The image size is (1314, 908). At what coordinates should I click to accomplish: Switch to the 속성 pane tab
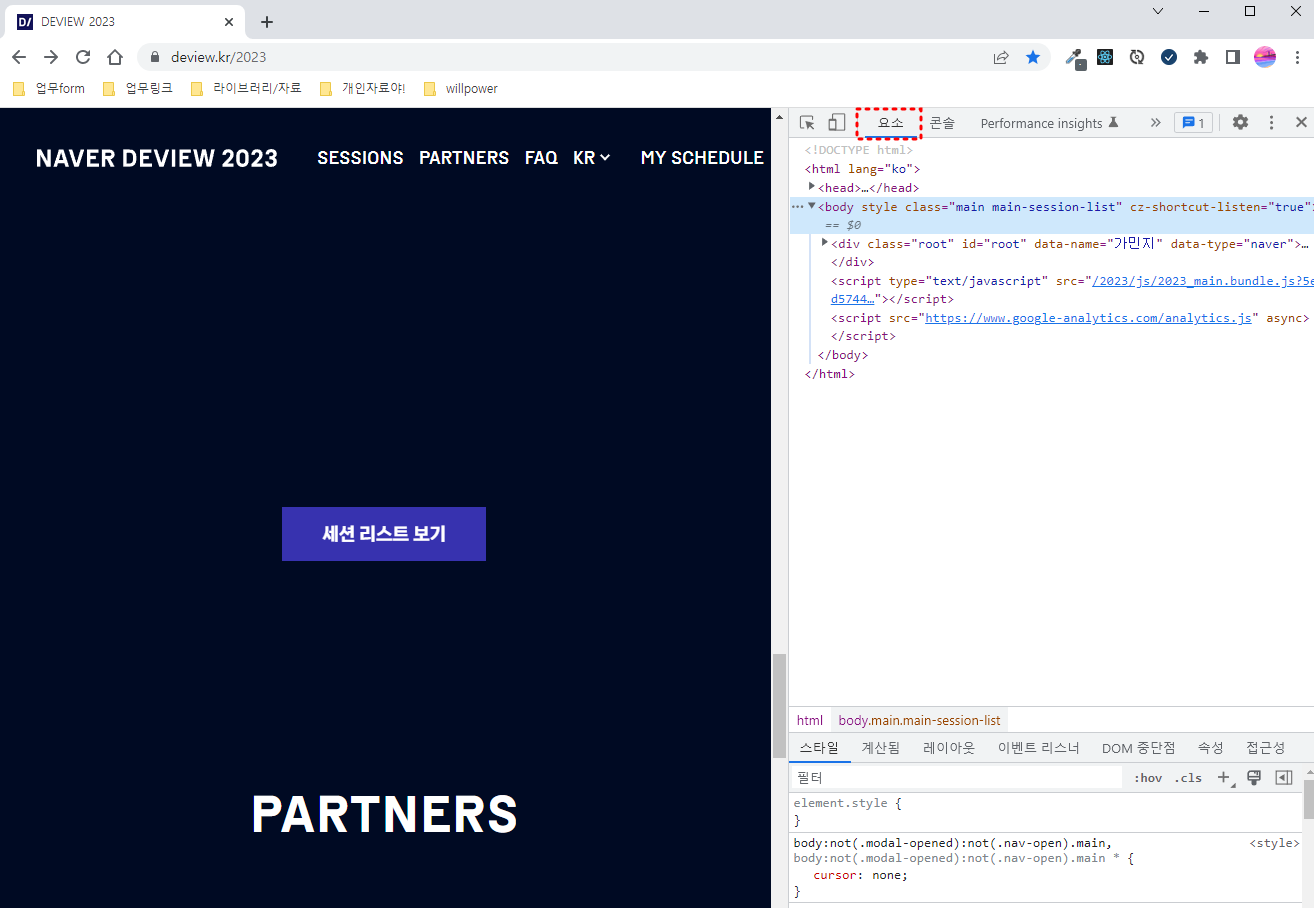(1211, 748)
